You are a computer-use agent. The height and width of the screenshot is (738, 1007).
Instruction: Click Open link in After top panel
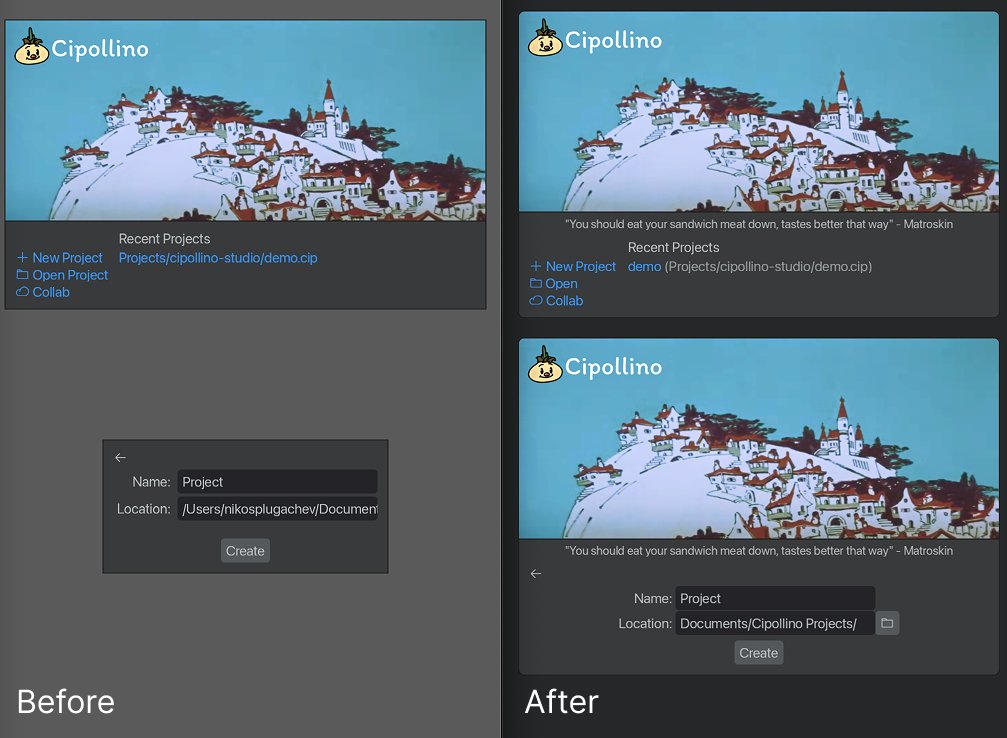pos(561,283)
